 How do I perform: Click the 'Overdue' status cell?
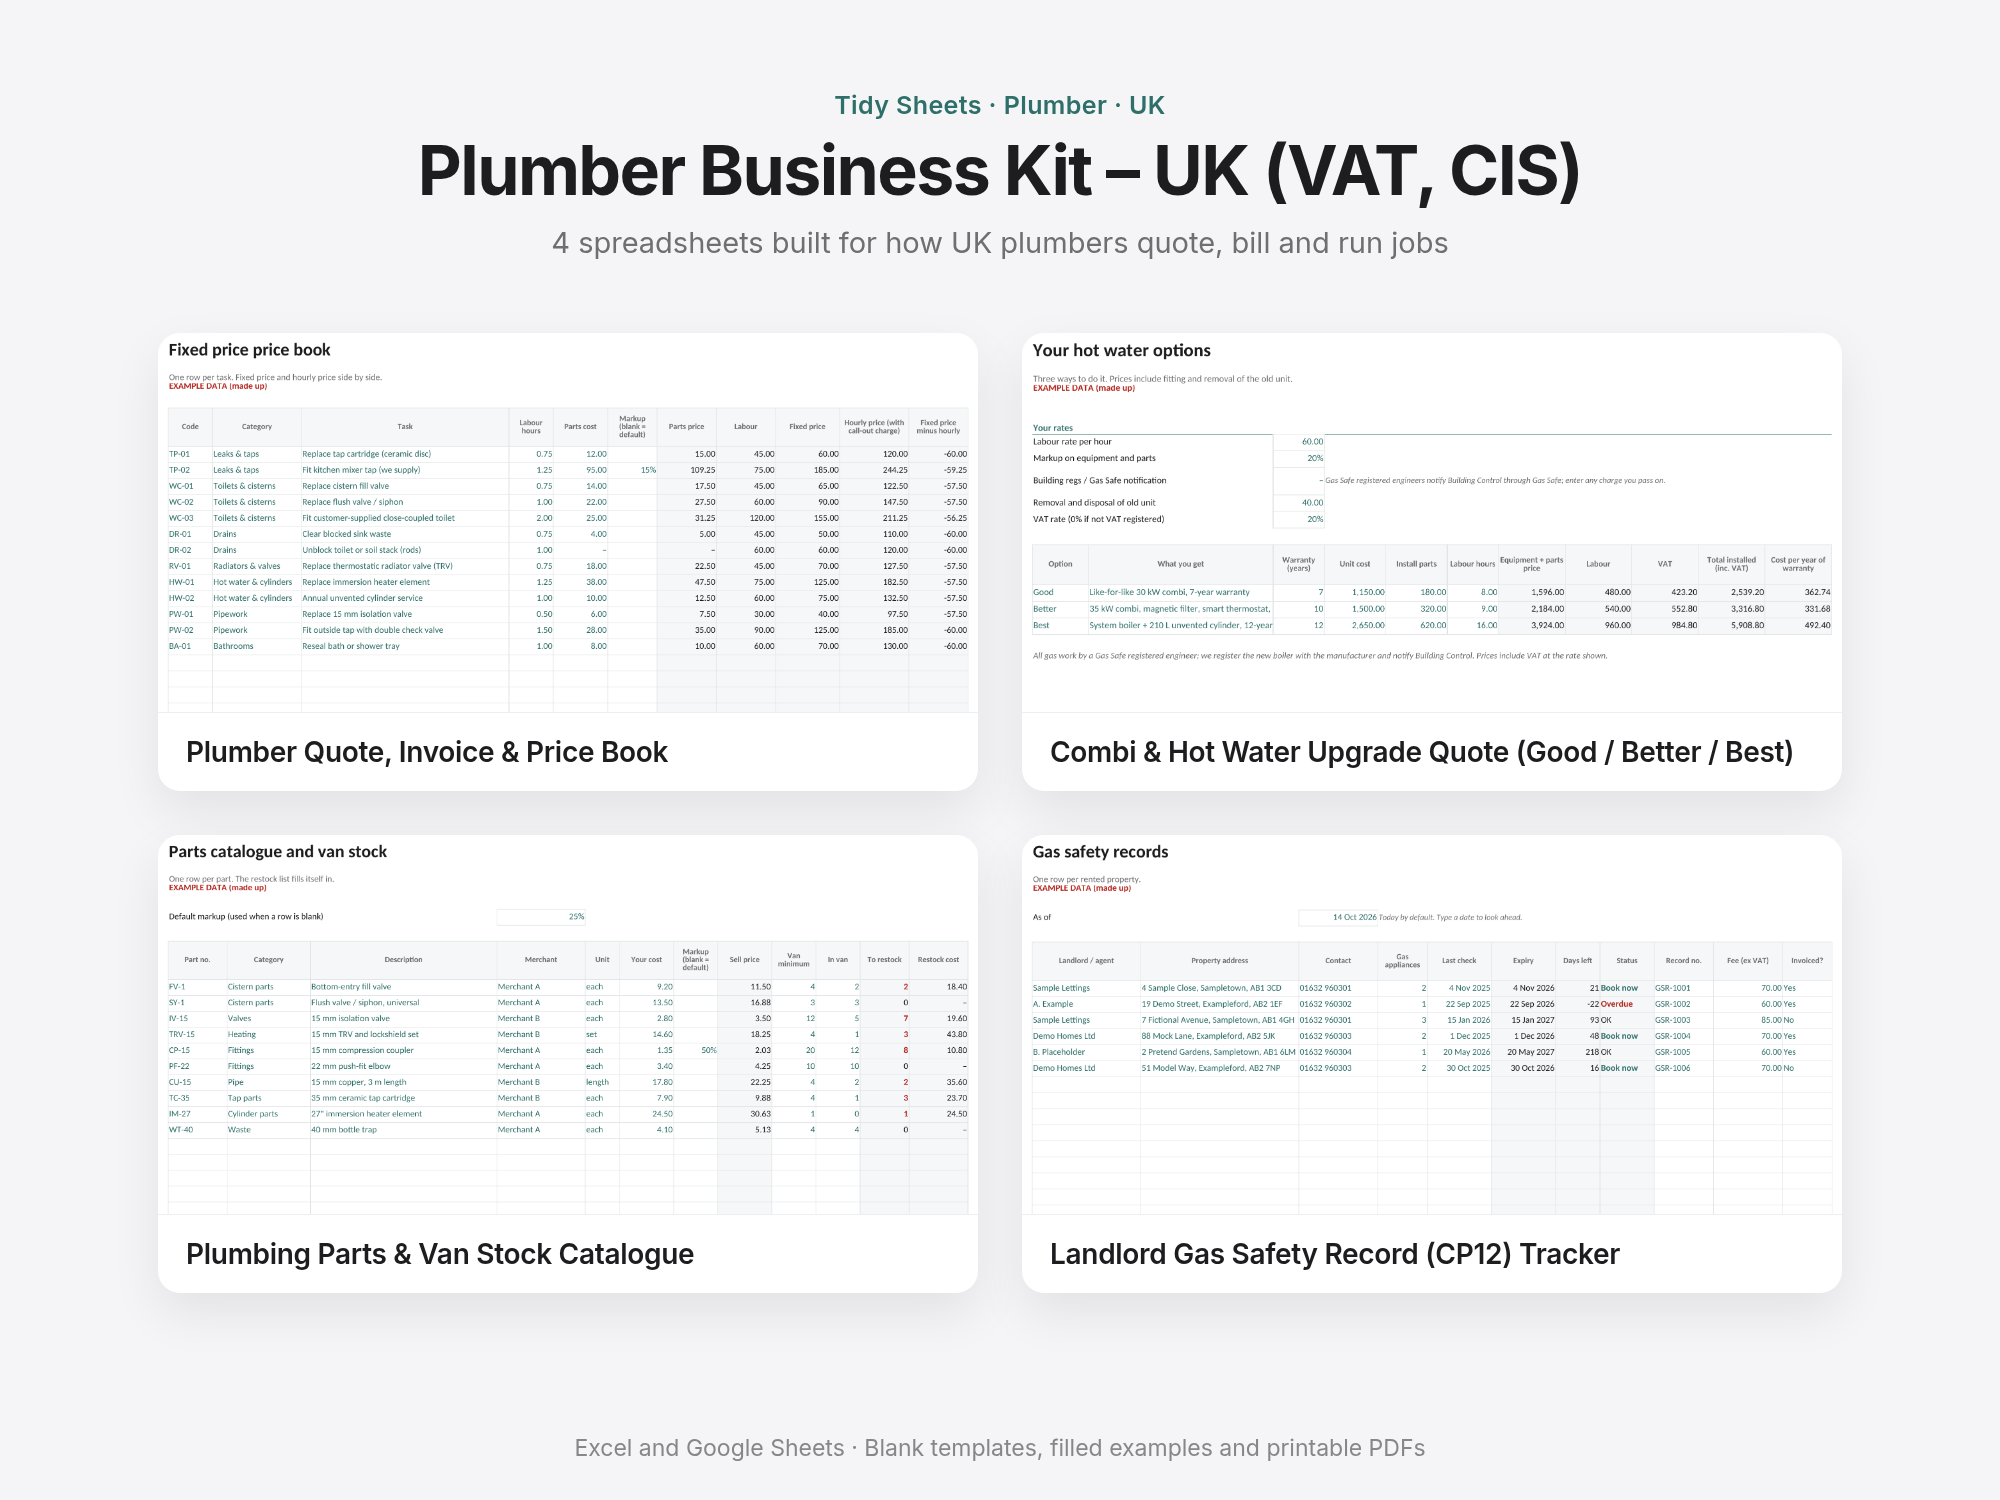tap(1627, 1004)
